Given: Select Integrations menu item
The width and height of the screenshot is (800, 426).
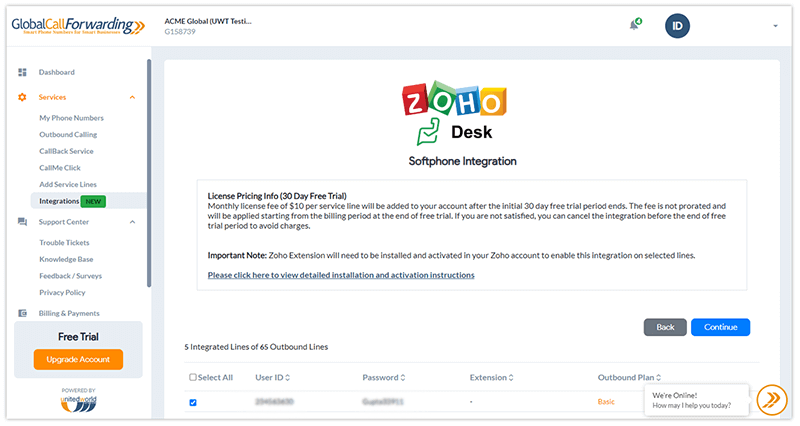Looking at the screenshot, I should point(59,201).
